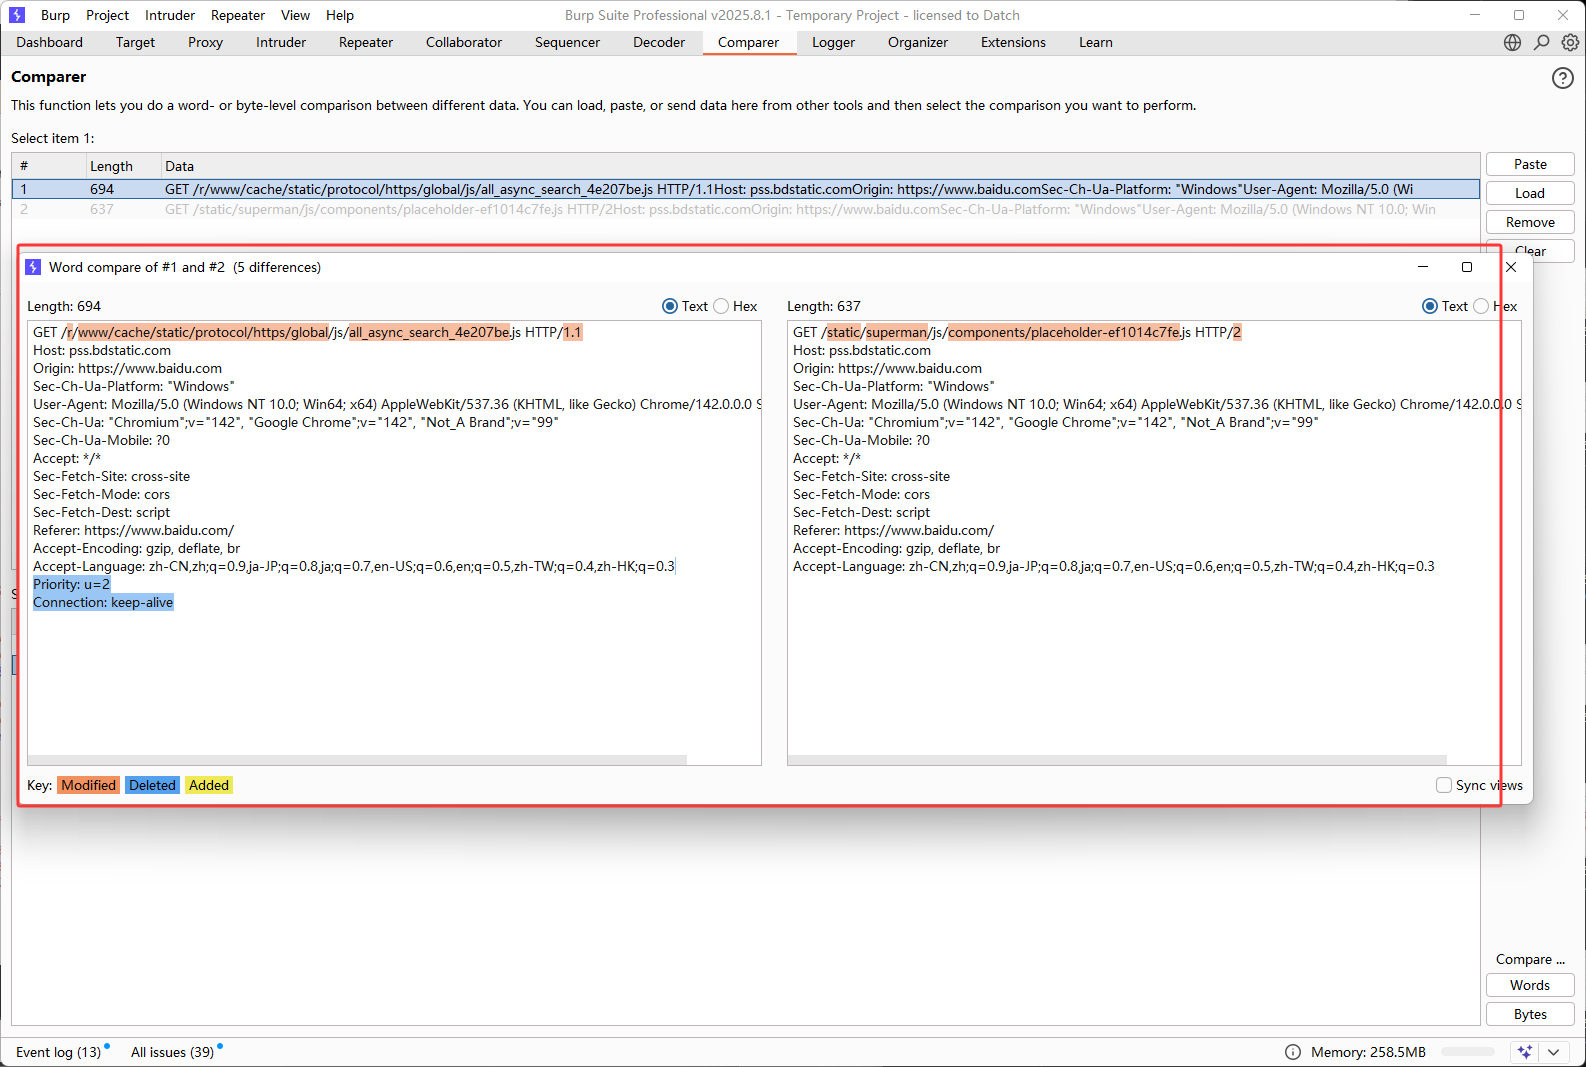Click the Burp Suite logo icon in title bar
This screenshot has width=1586, height=1067.
[16, 15]
